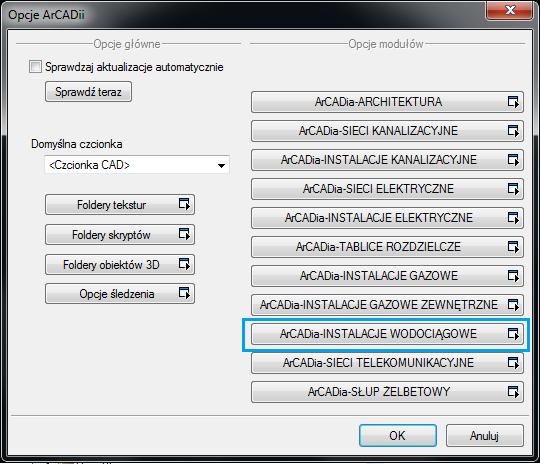Open Foldery skryptów via its popup icon
Screen dimensions: 540x464
pyautogui.click(x=184, y=234)
